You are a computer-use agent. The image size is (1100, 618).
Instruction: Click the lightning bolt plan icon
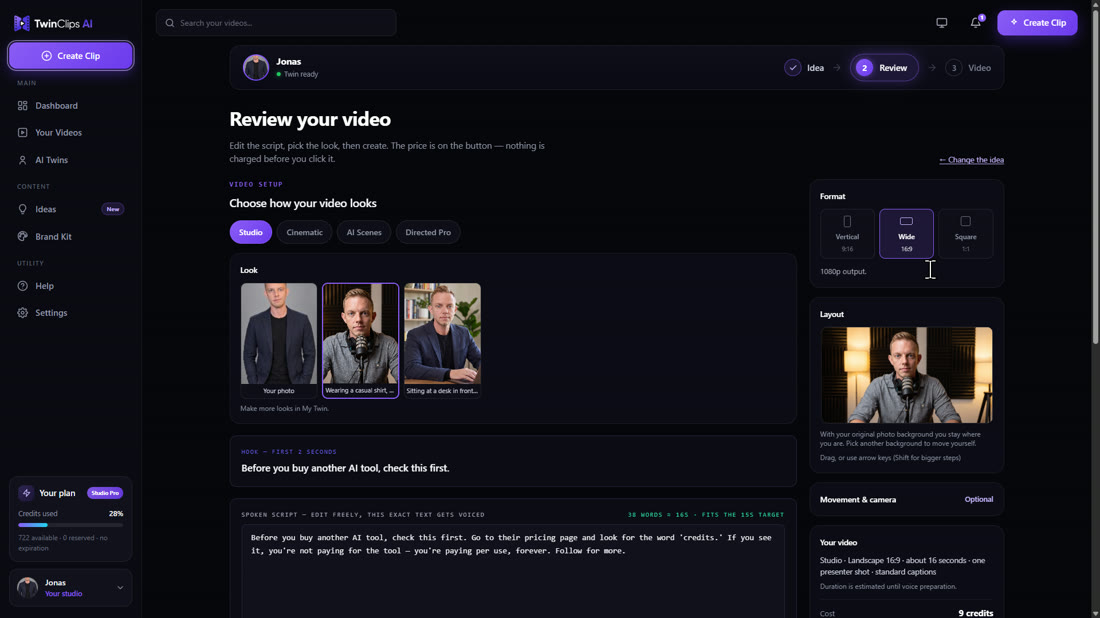(26, 493)
